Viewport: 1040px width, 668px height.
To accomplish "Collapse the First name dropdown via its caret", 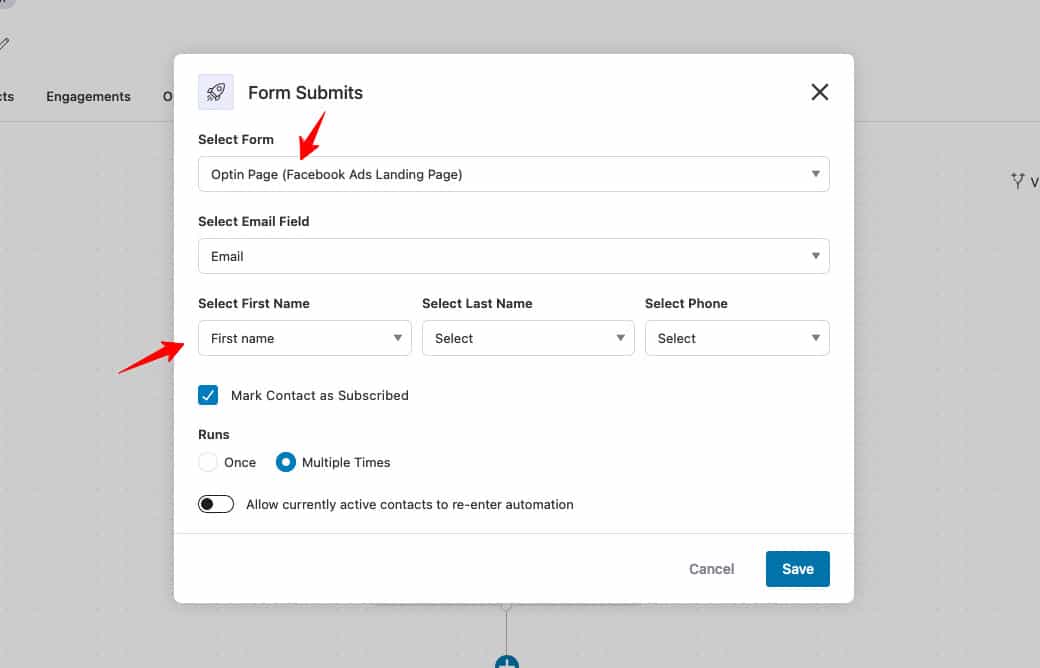I will point(397,338).
